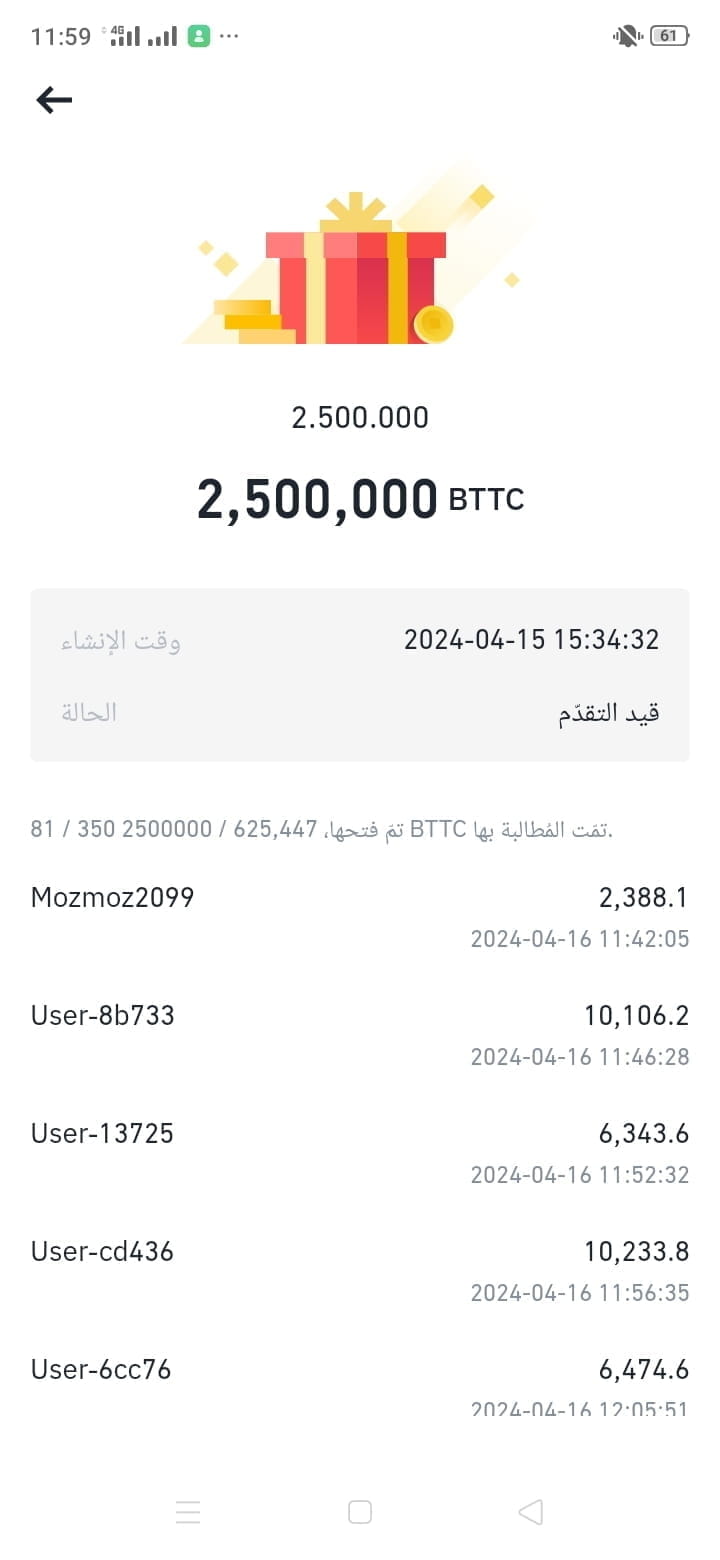Tap the green contact notification icon

[199, 36]
